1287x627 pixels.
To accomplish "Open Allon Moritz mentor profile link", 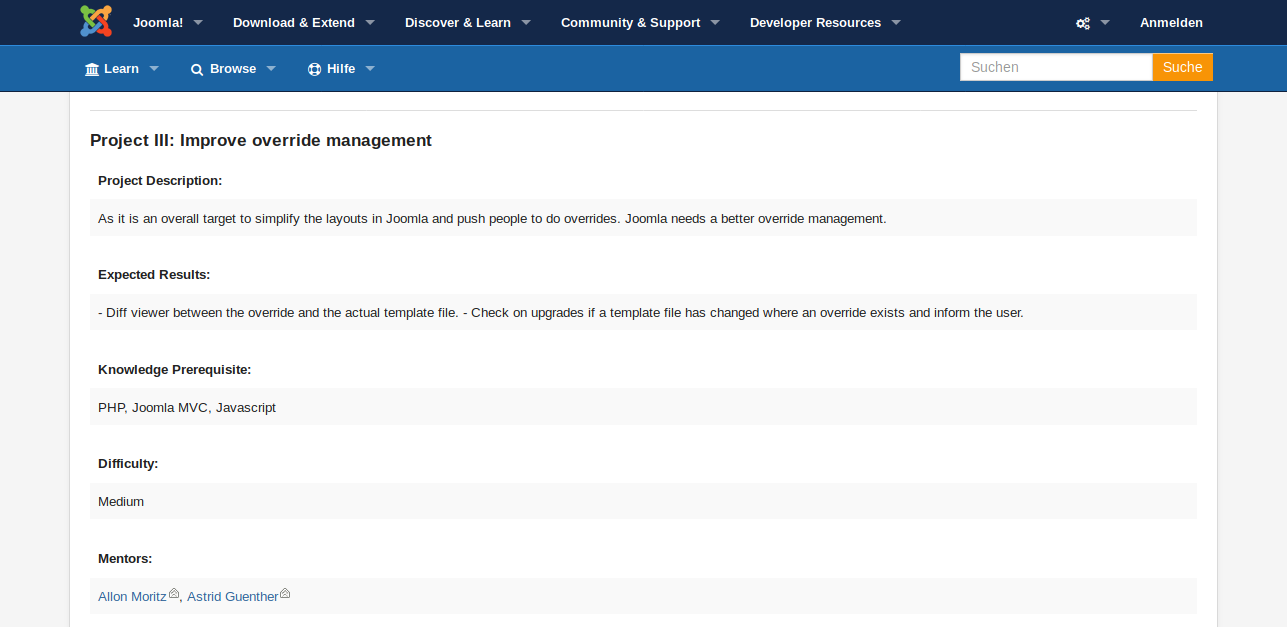I will click(132, 597).
